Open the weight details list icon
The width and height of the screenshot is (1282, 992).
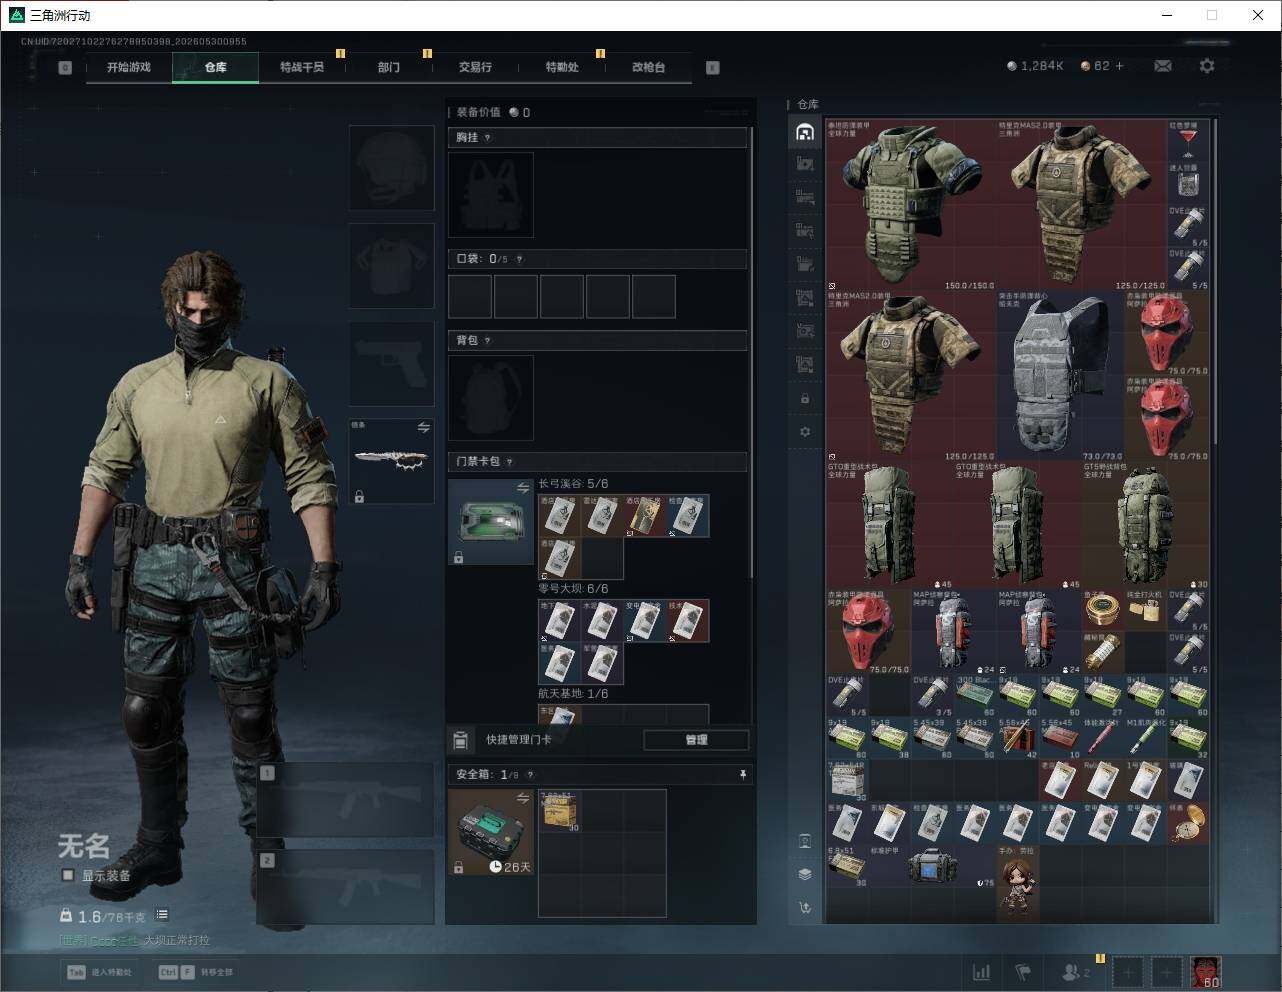[x=162, y=915]
